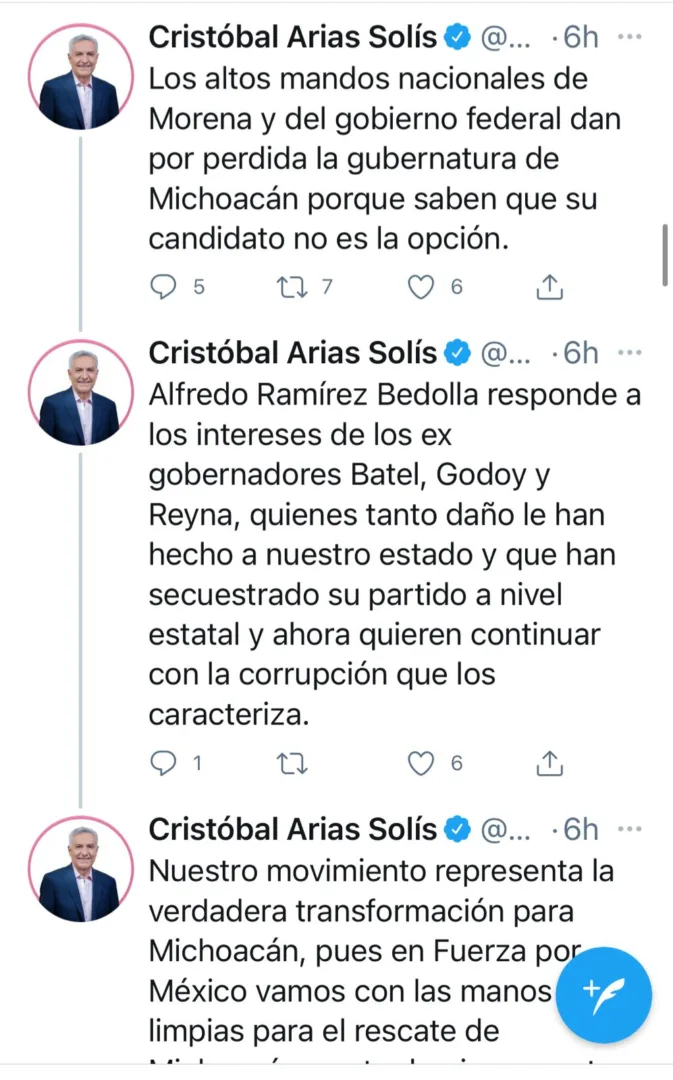The height and width of the screenshot is (1080, 673).
Task: Share the Morena gubernatura tweet
Action: point(549,287)
